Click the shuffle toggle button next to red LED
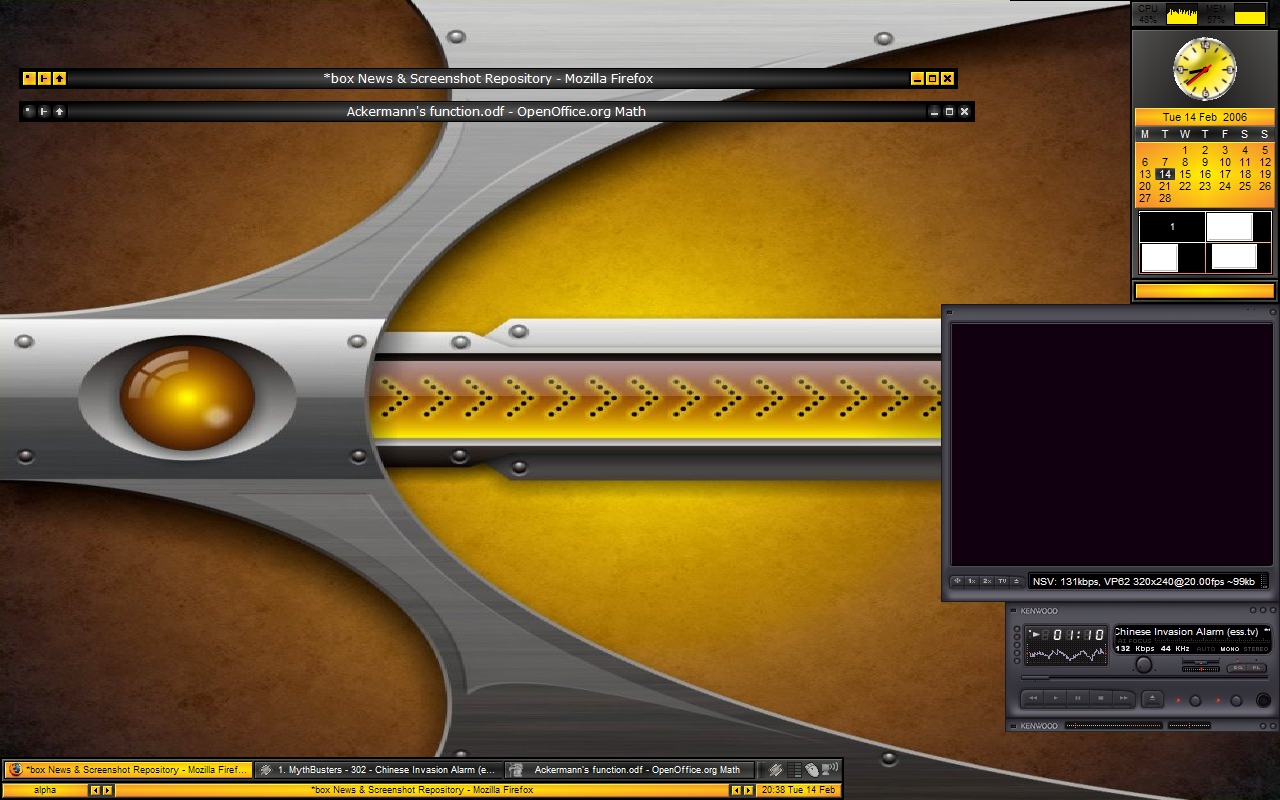 point(1195,700)
